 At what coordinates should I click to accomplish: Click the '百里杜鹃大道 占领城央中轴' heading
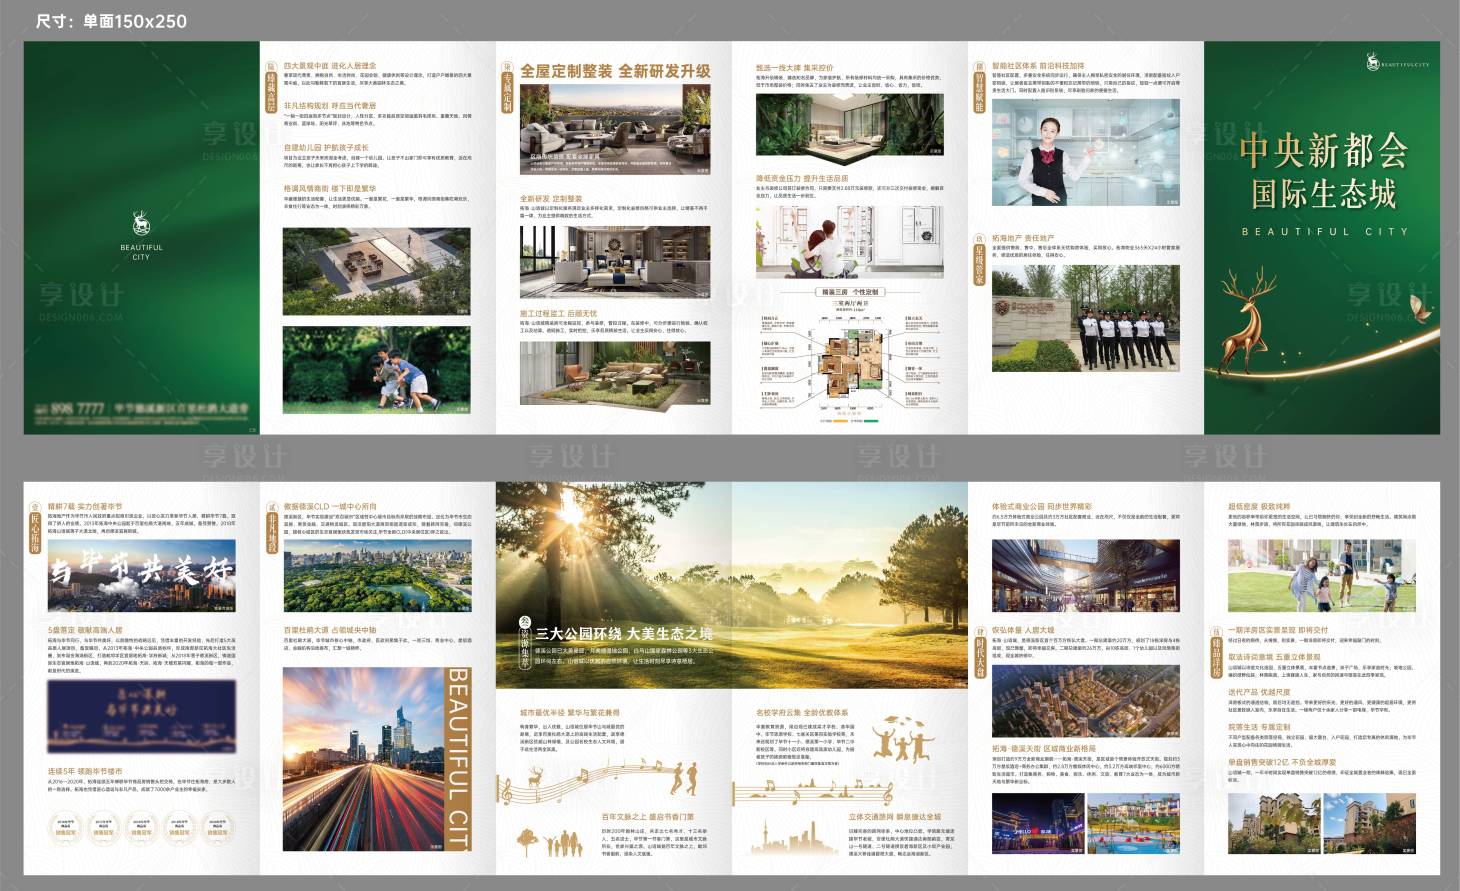(x=330, y=630)
